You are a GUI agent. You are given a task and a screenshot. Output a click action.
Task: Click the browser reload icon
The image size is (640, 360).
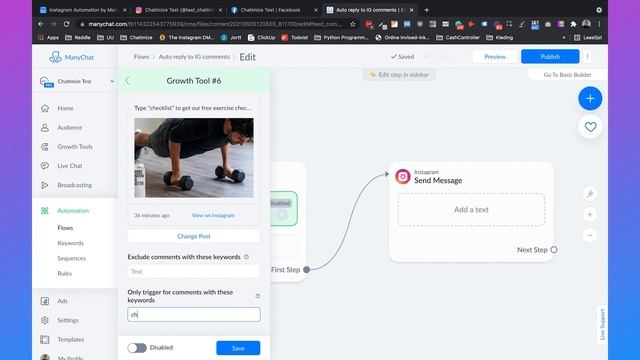[67, 24]
